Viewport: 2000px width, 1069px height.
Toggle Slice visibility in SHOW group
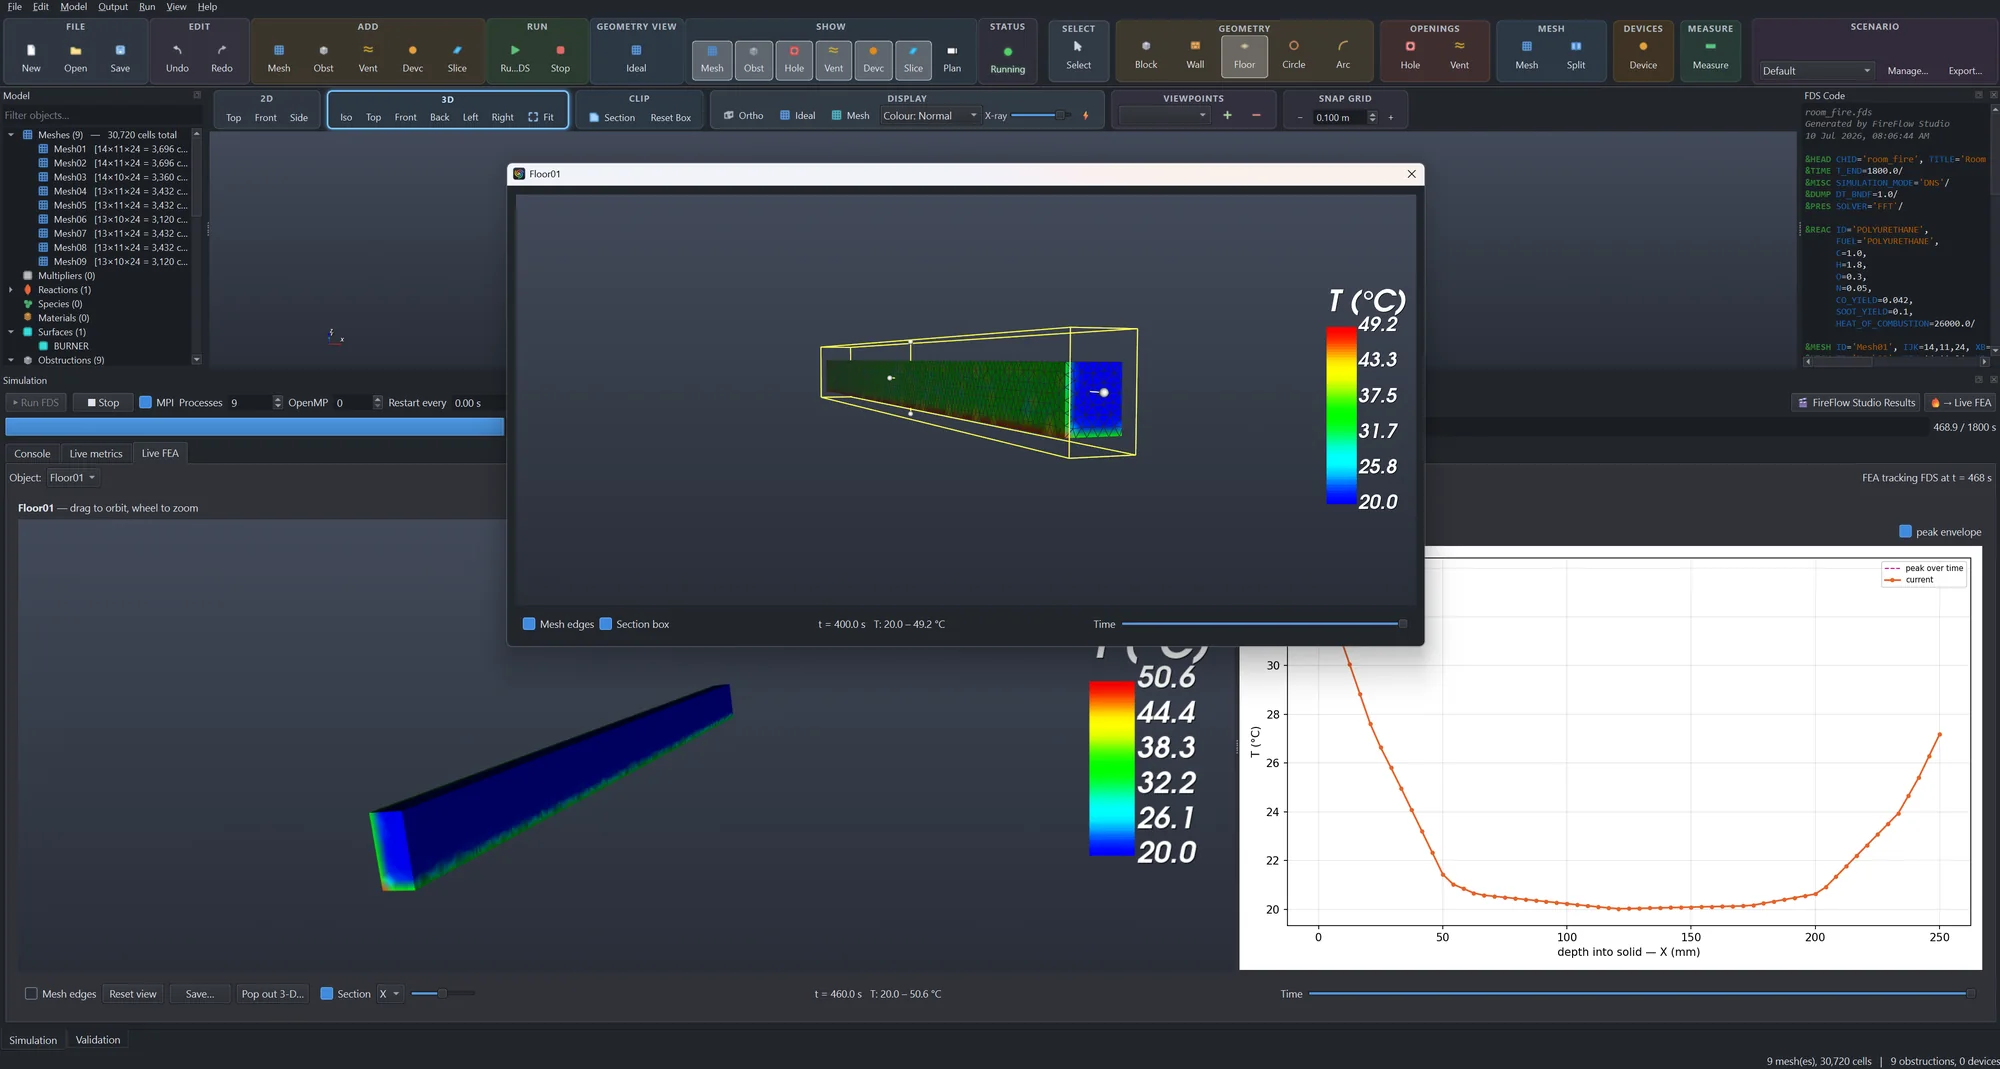[x=913, y=59]
